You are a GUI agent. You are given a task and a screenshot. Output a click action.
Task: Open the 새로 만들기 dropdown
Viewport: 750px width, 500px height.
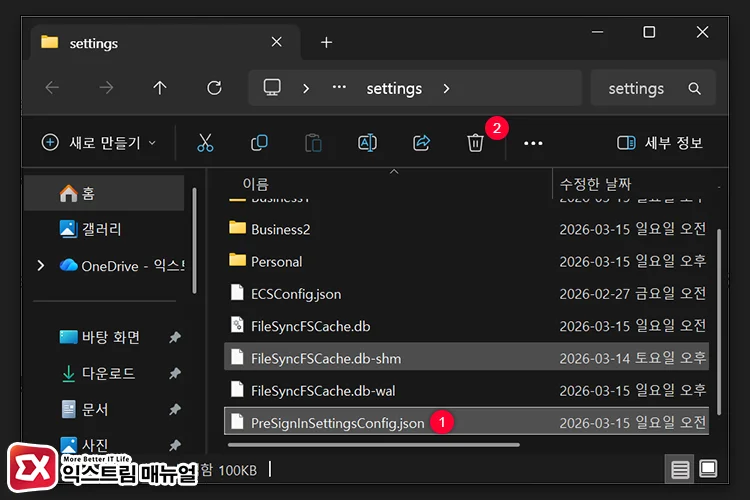click(99, 143)
